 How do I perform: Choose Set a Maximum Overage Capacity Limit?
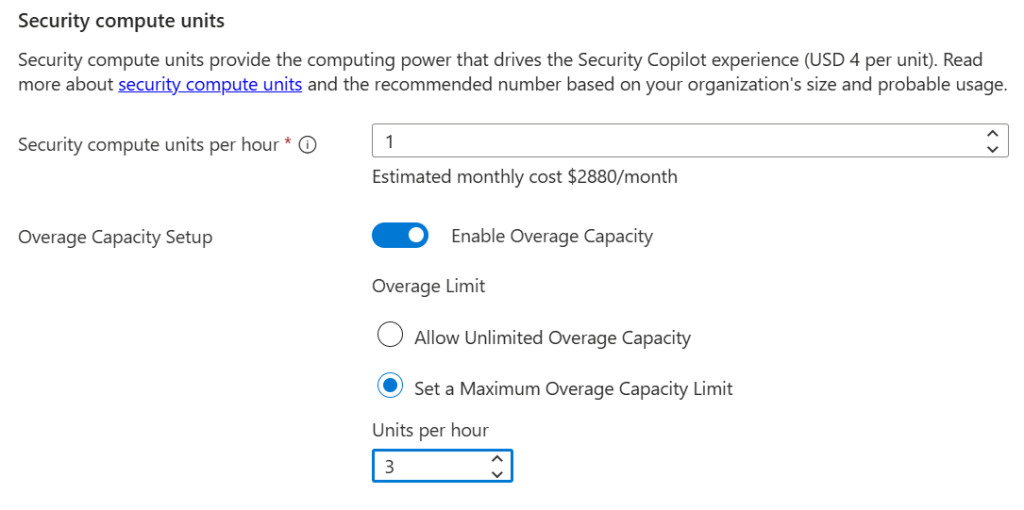click(389, 387)
